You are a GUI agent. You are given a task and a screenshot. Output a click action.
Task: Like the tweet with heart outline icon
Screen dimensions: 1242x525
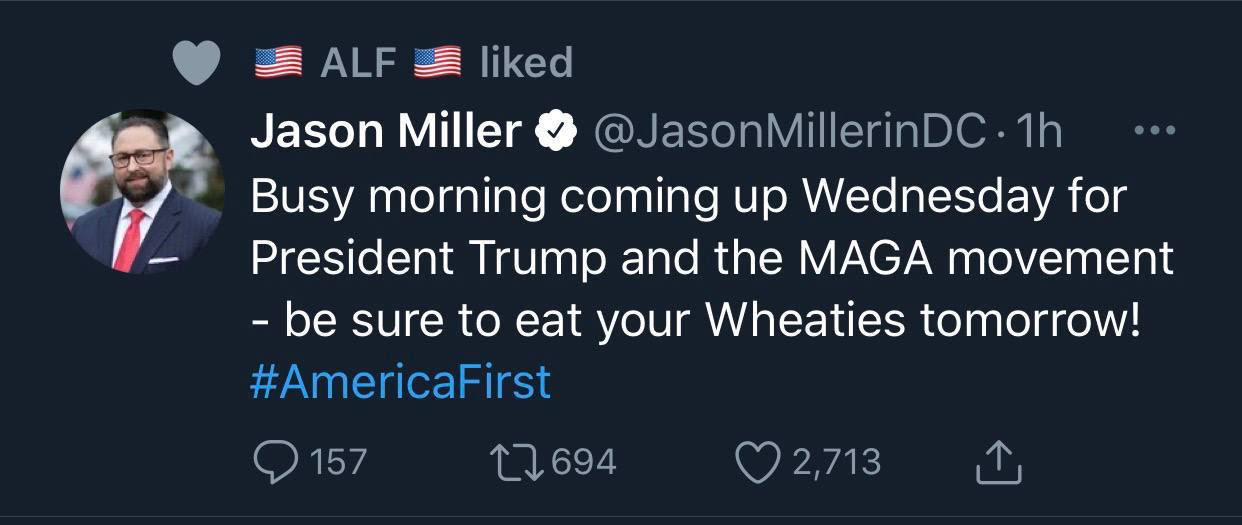(756, 462)
